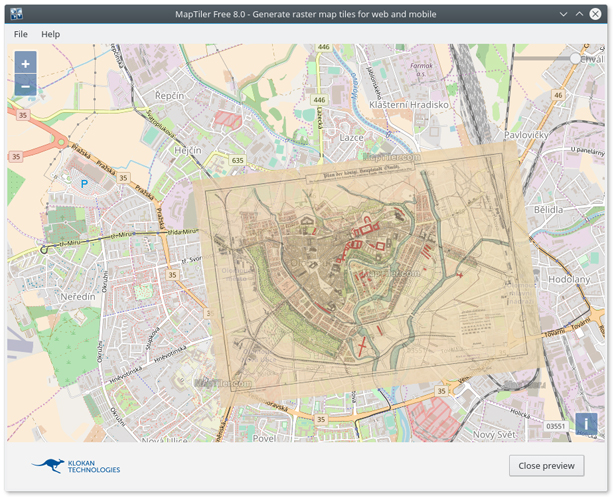Click the Lazce label on map
The width and height of the screenshot is (616, 500).
click(351, 138)
